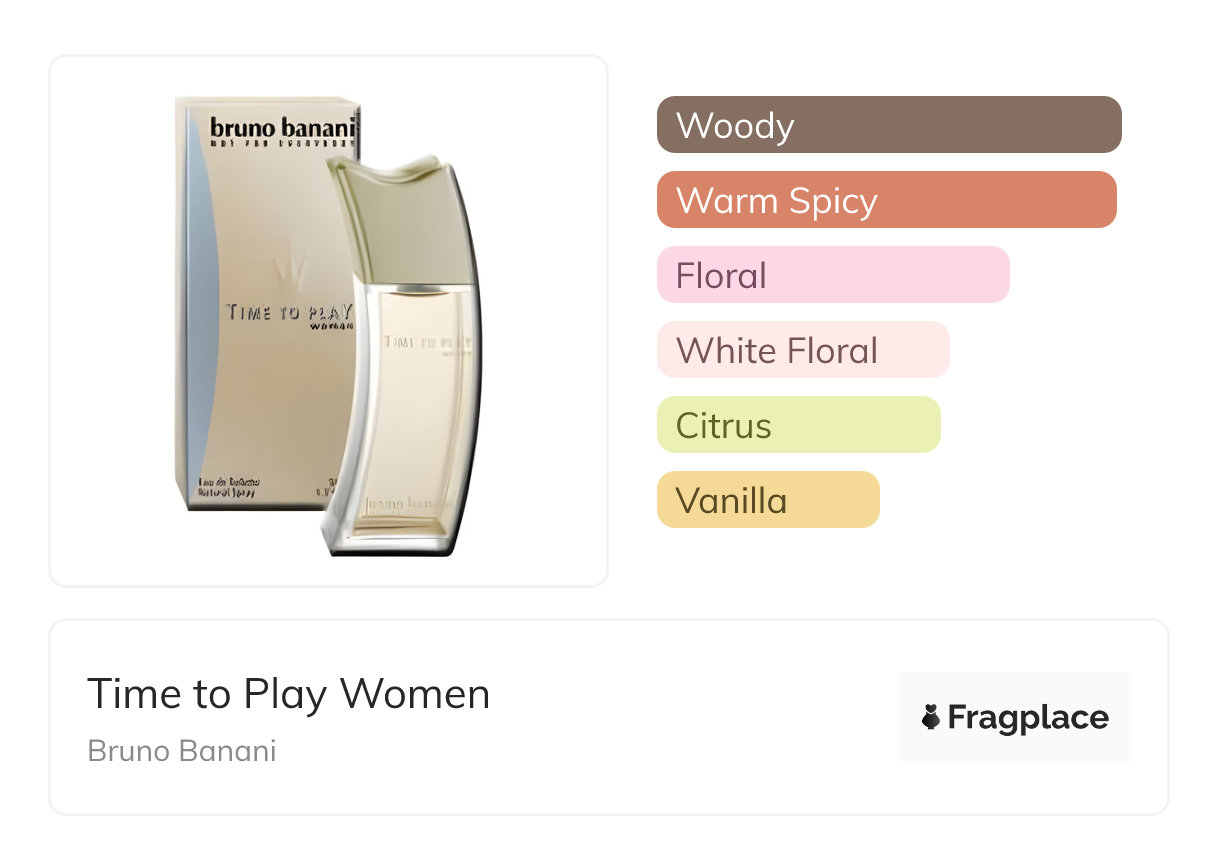The height and width of the screenshot is (864, 1218).
Task: Click the label text on the bottle
Action: [426, 341]
